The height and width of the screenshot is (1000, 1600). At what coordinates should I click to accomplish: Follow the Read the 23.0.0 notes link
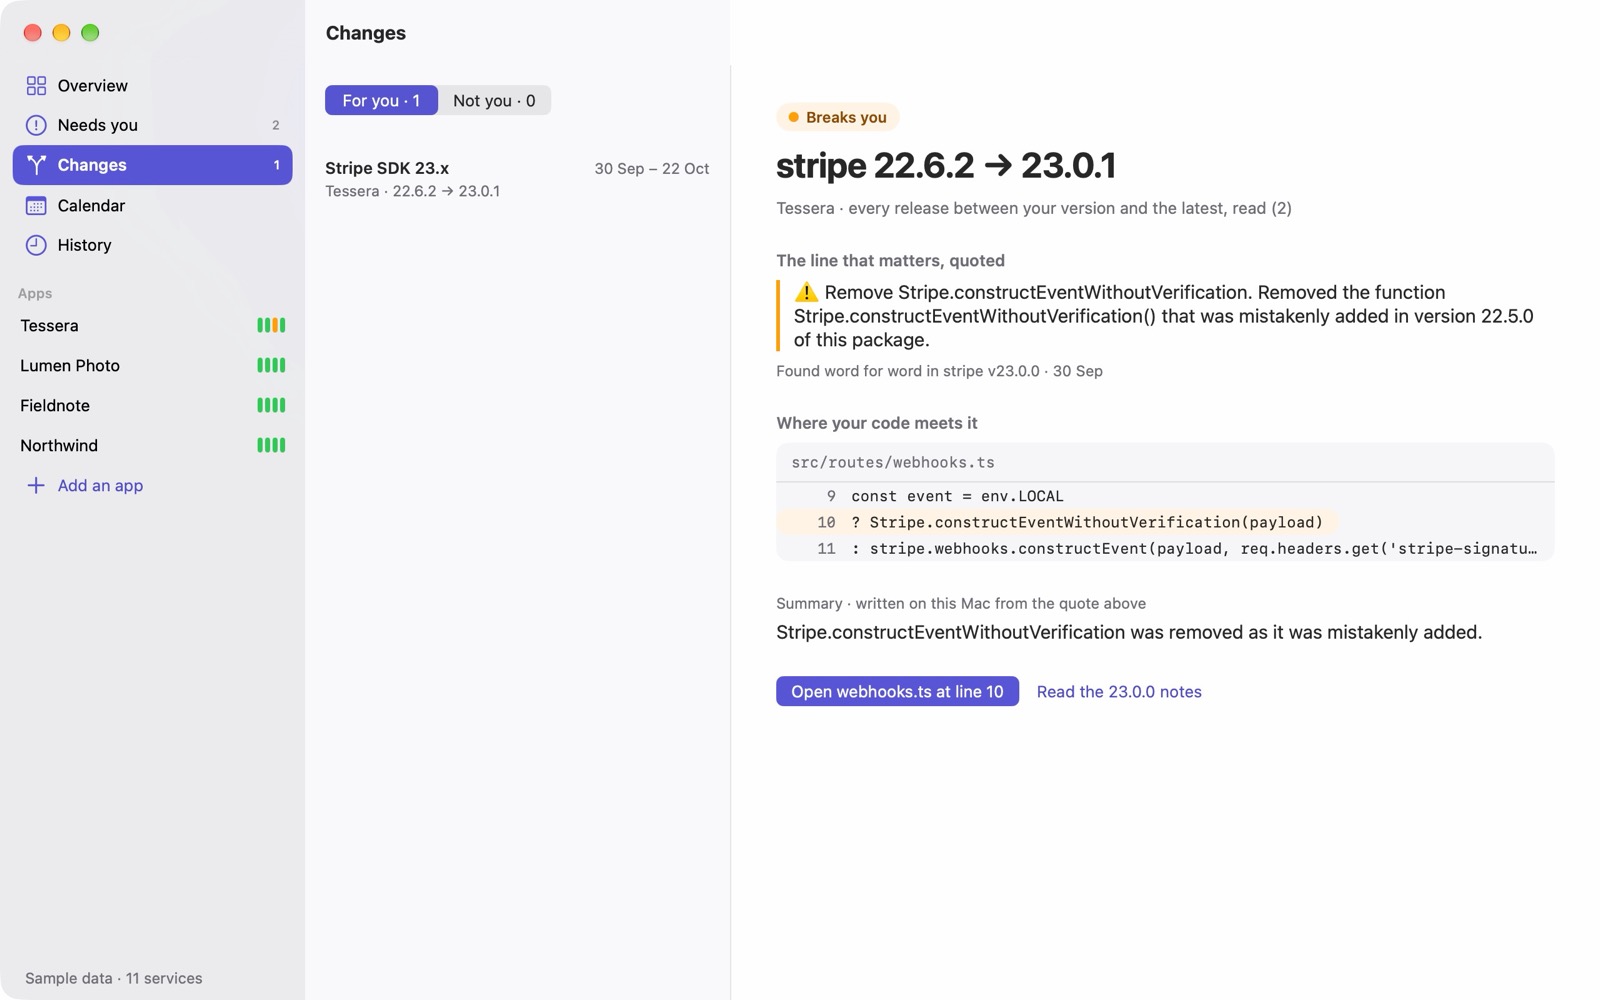coord(1119,691)
